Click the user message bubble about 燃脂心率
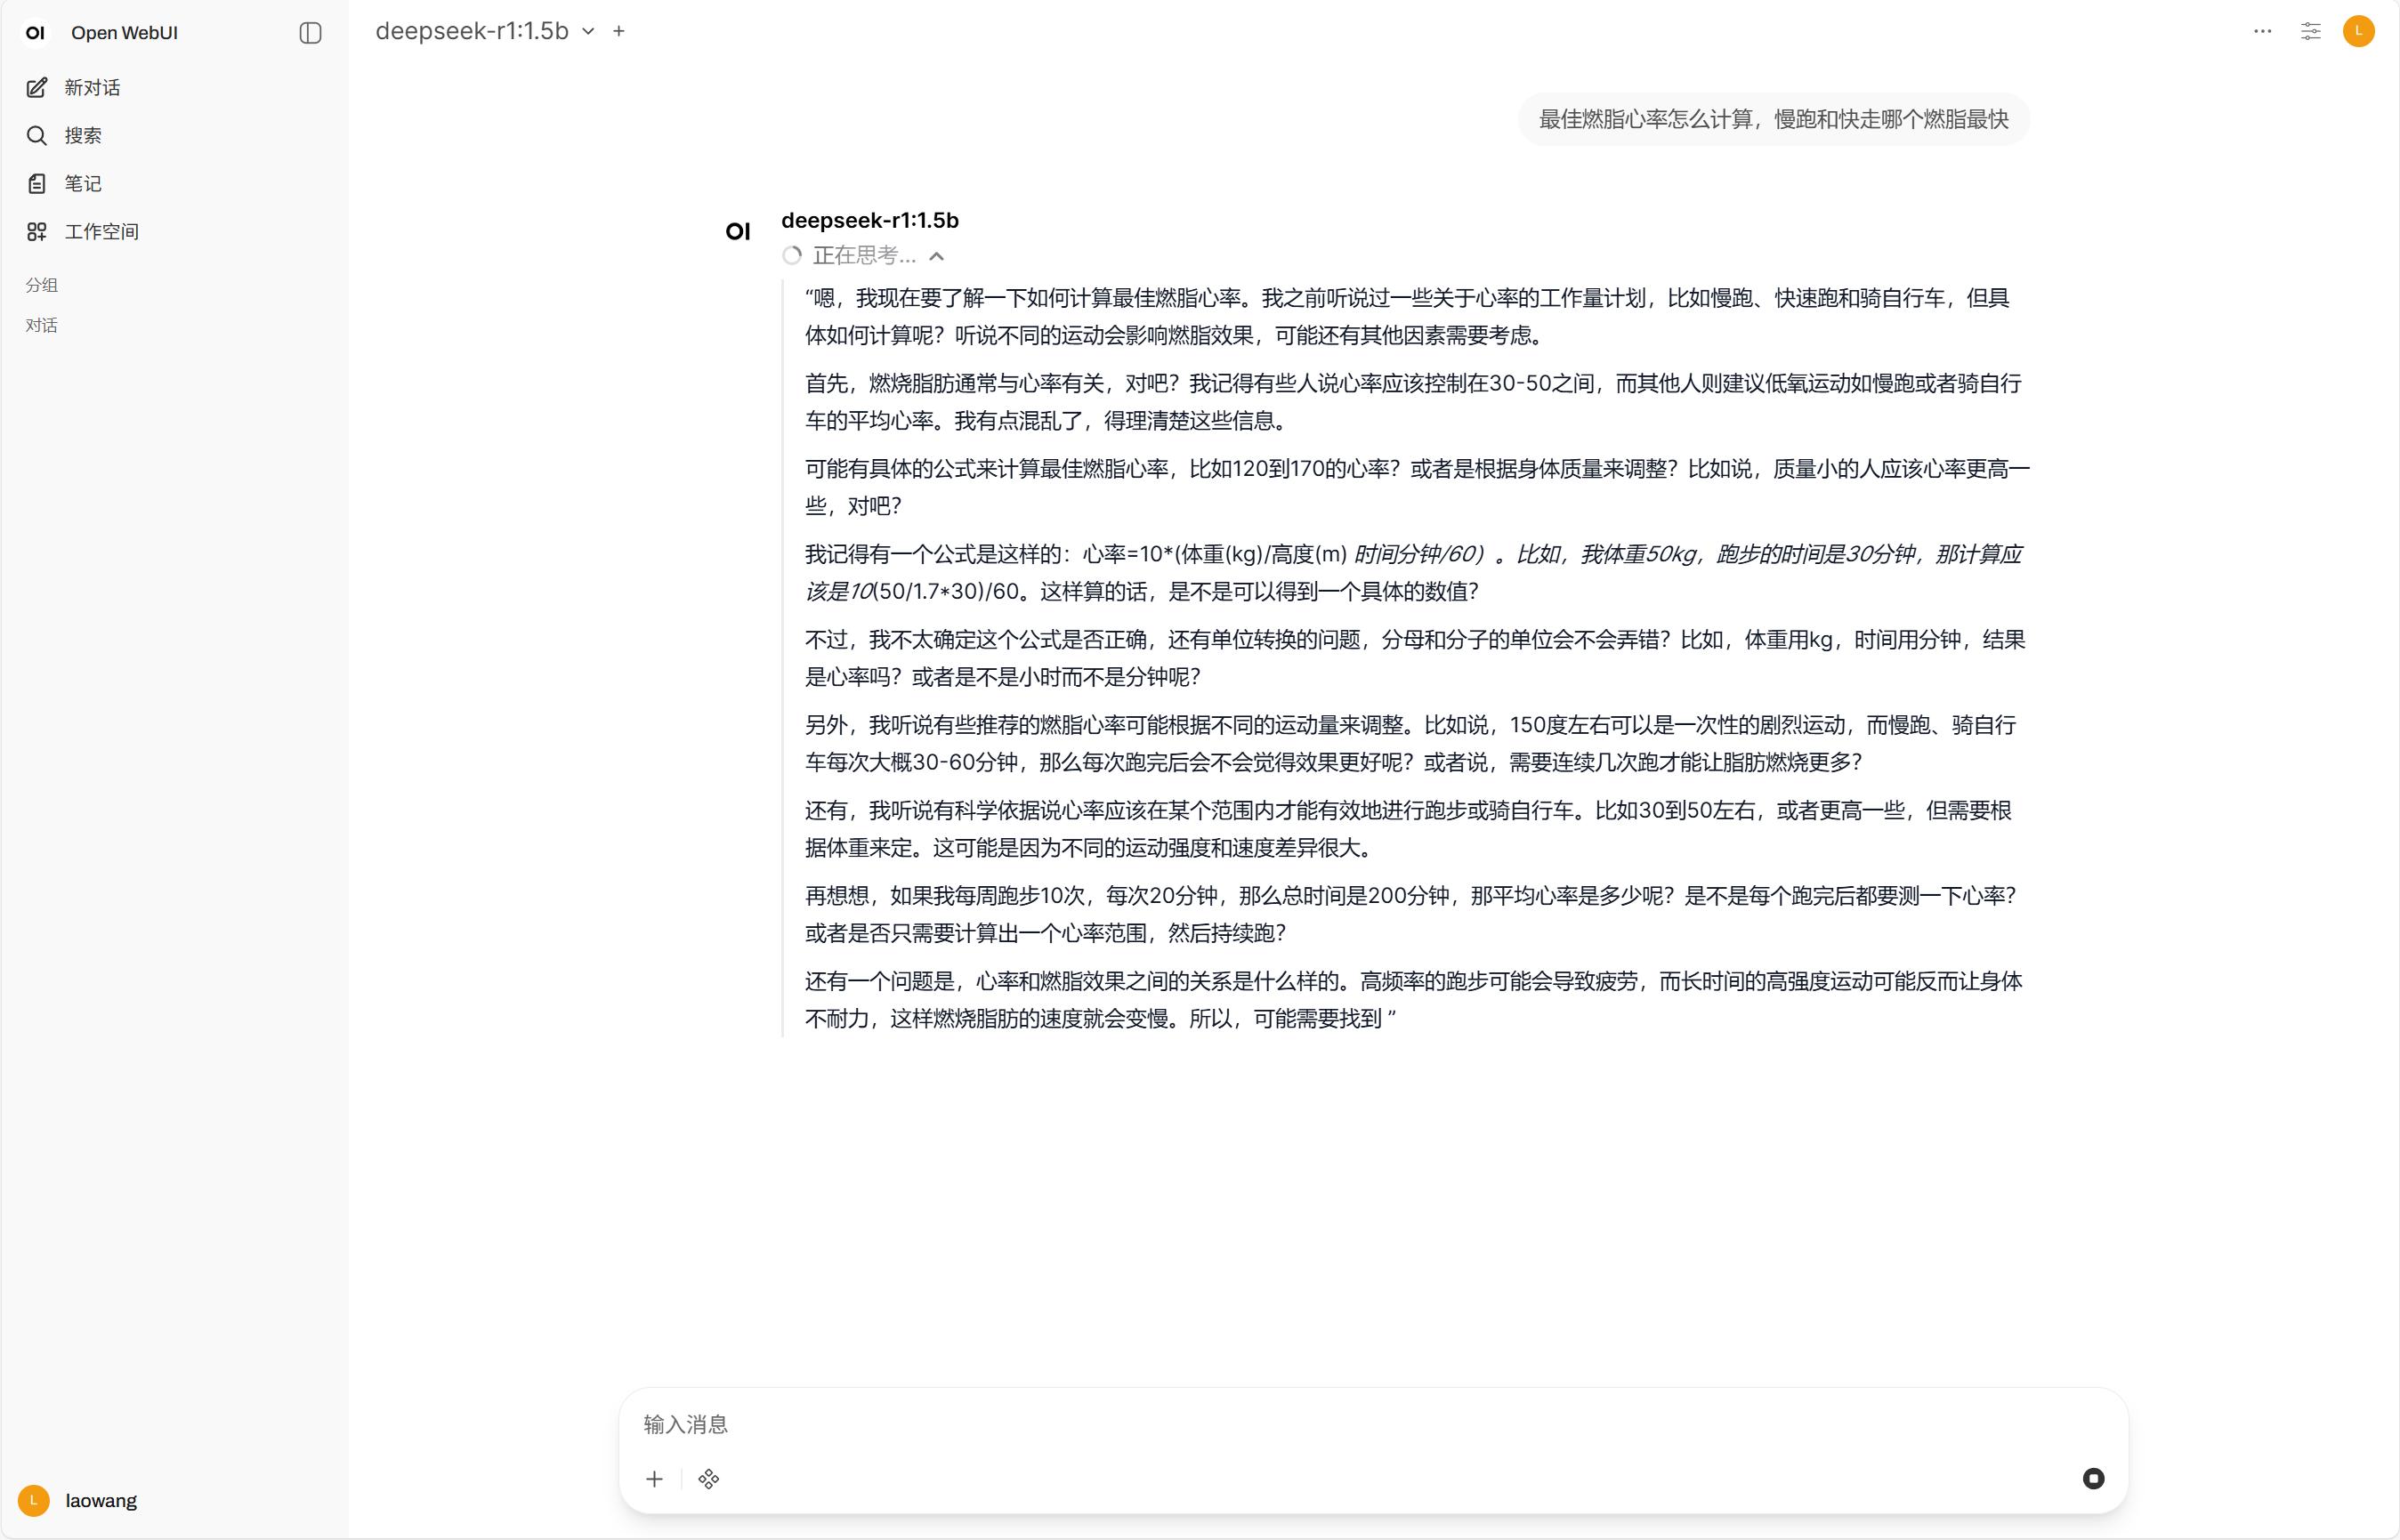 (x=1773, y=120)
